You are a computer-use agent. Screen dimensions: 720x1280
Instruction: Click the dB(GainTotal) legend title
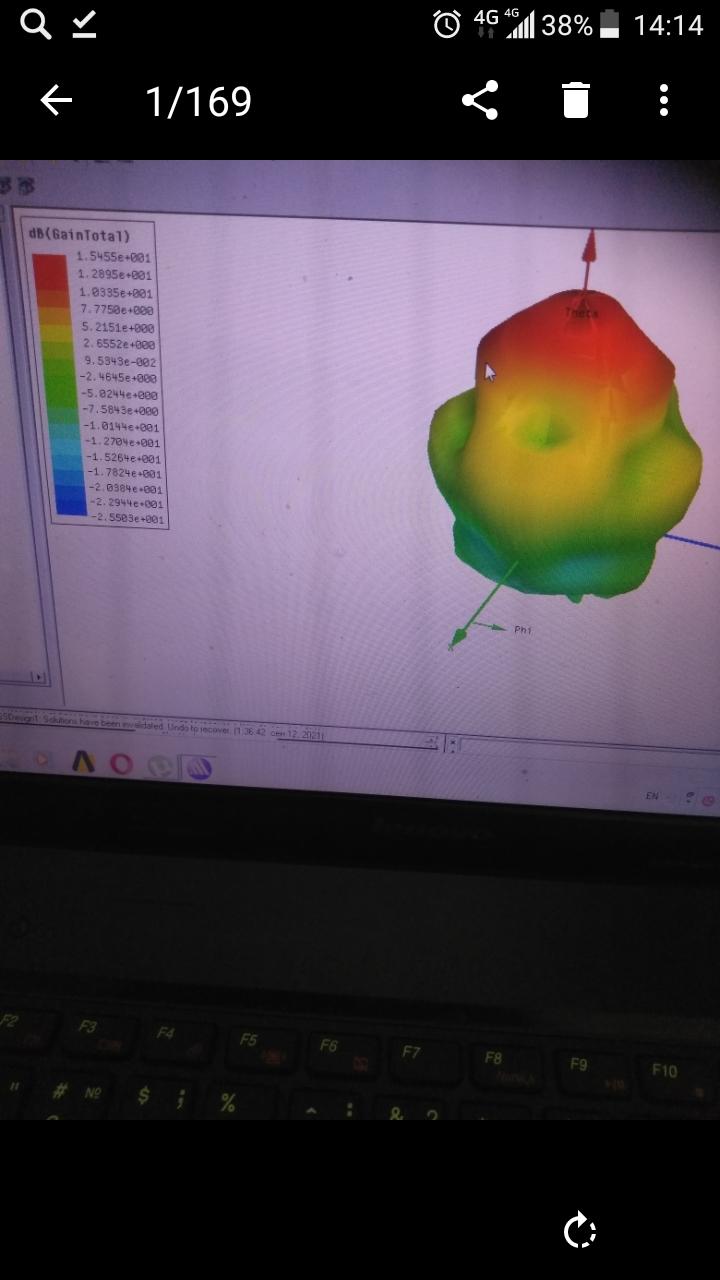(x=80, y=235)
